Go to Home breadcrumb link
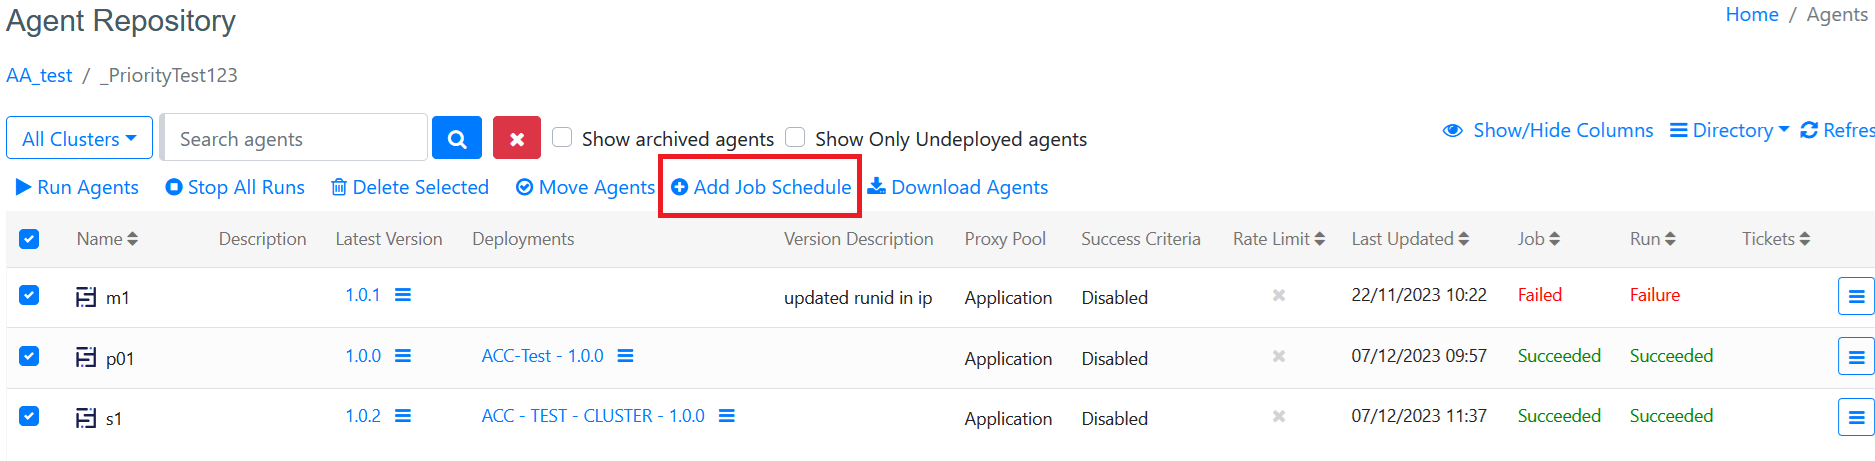The image size is (1875, 461). [1751, 15]
